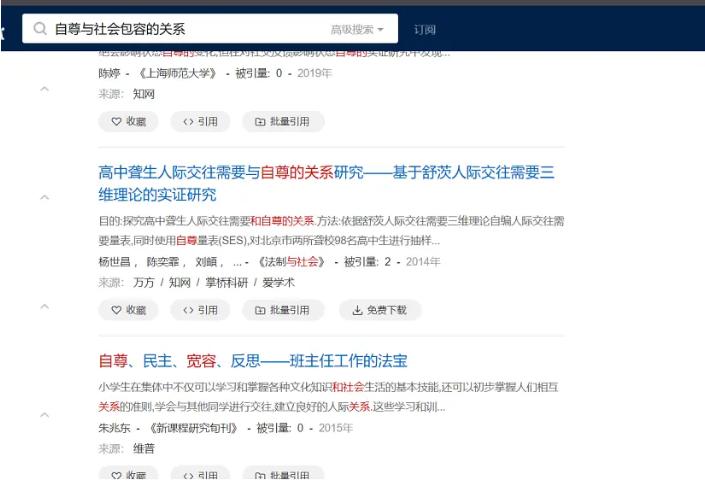
Task: Collapse arrow beside 高中聋生 article title
Action: coord(45,197)
